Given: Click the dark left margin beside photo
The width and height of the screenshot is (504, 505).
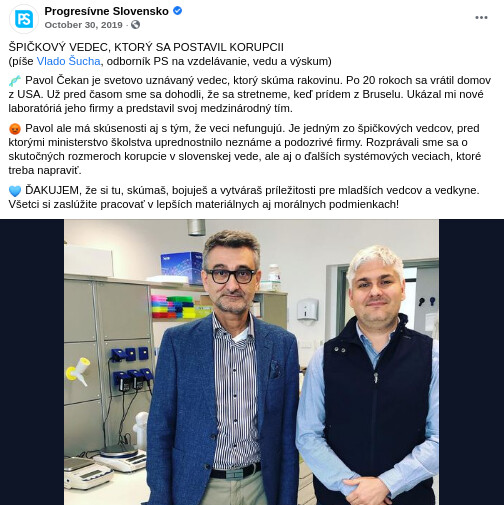Looking at the screenshot, I should [x=32, y=362].
